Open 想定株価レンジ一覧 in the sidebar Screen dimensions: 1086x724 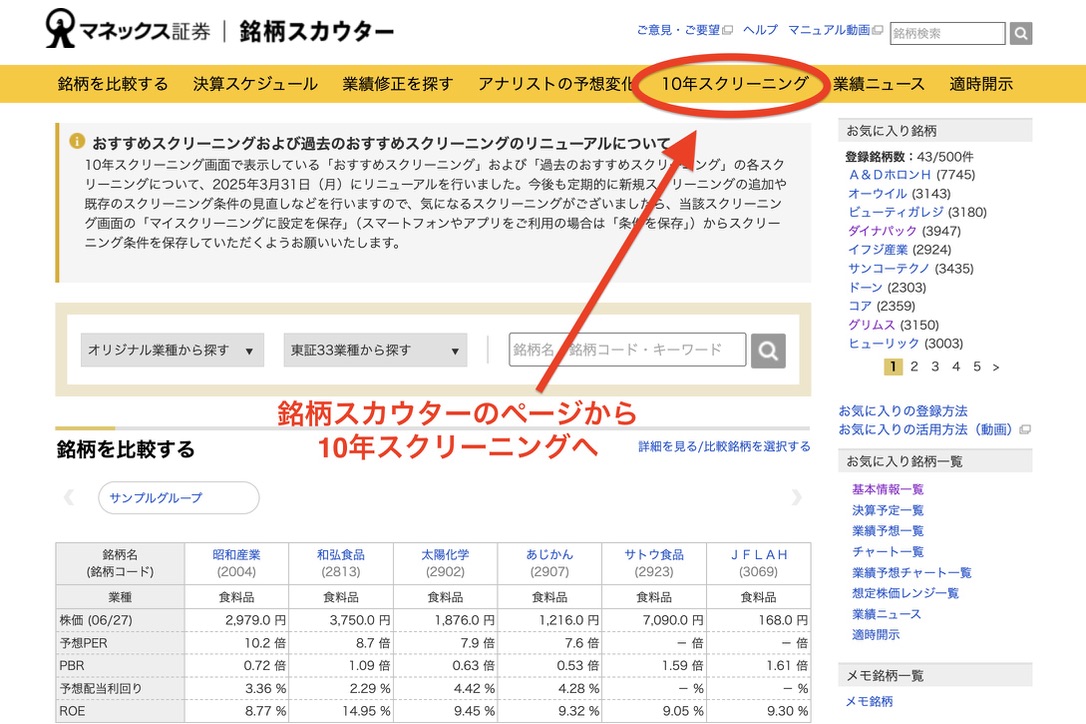click(x=905, y=593)
